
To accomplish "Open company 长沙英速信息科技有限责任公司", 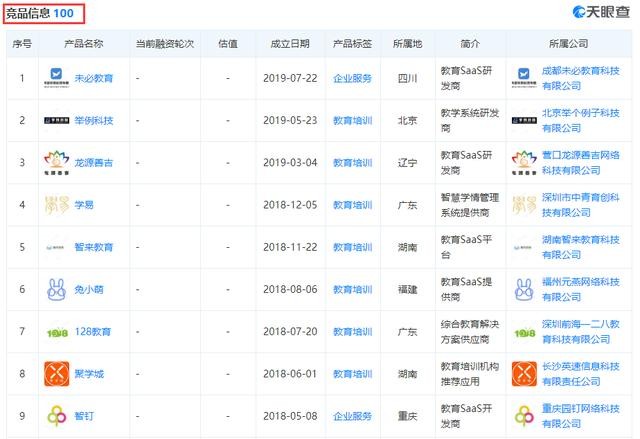I will 580,374.
